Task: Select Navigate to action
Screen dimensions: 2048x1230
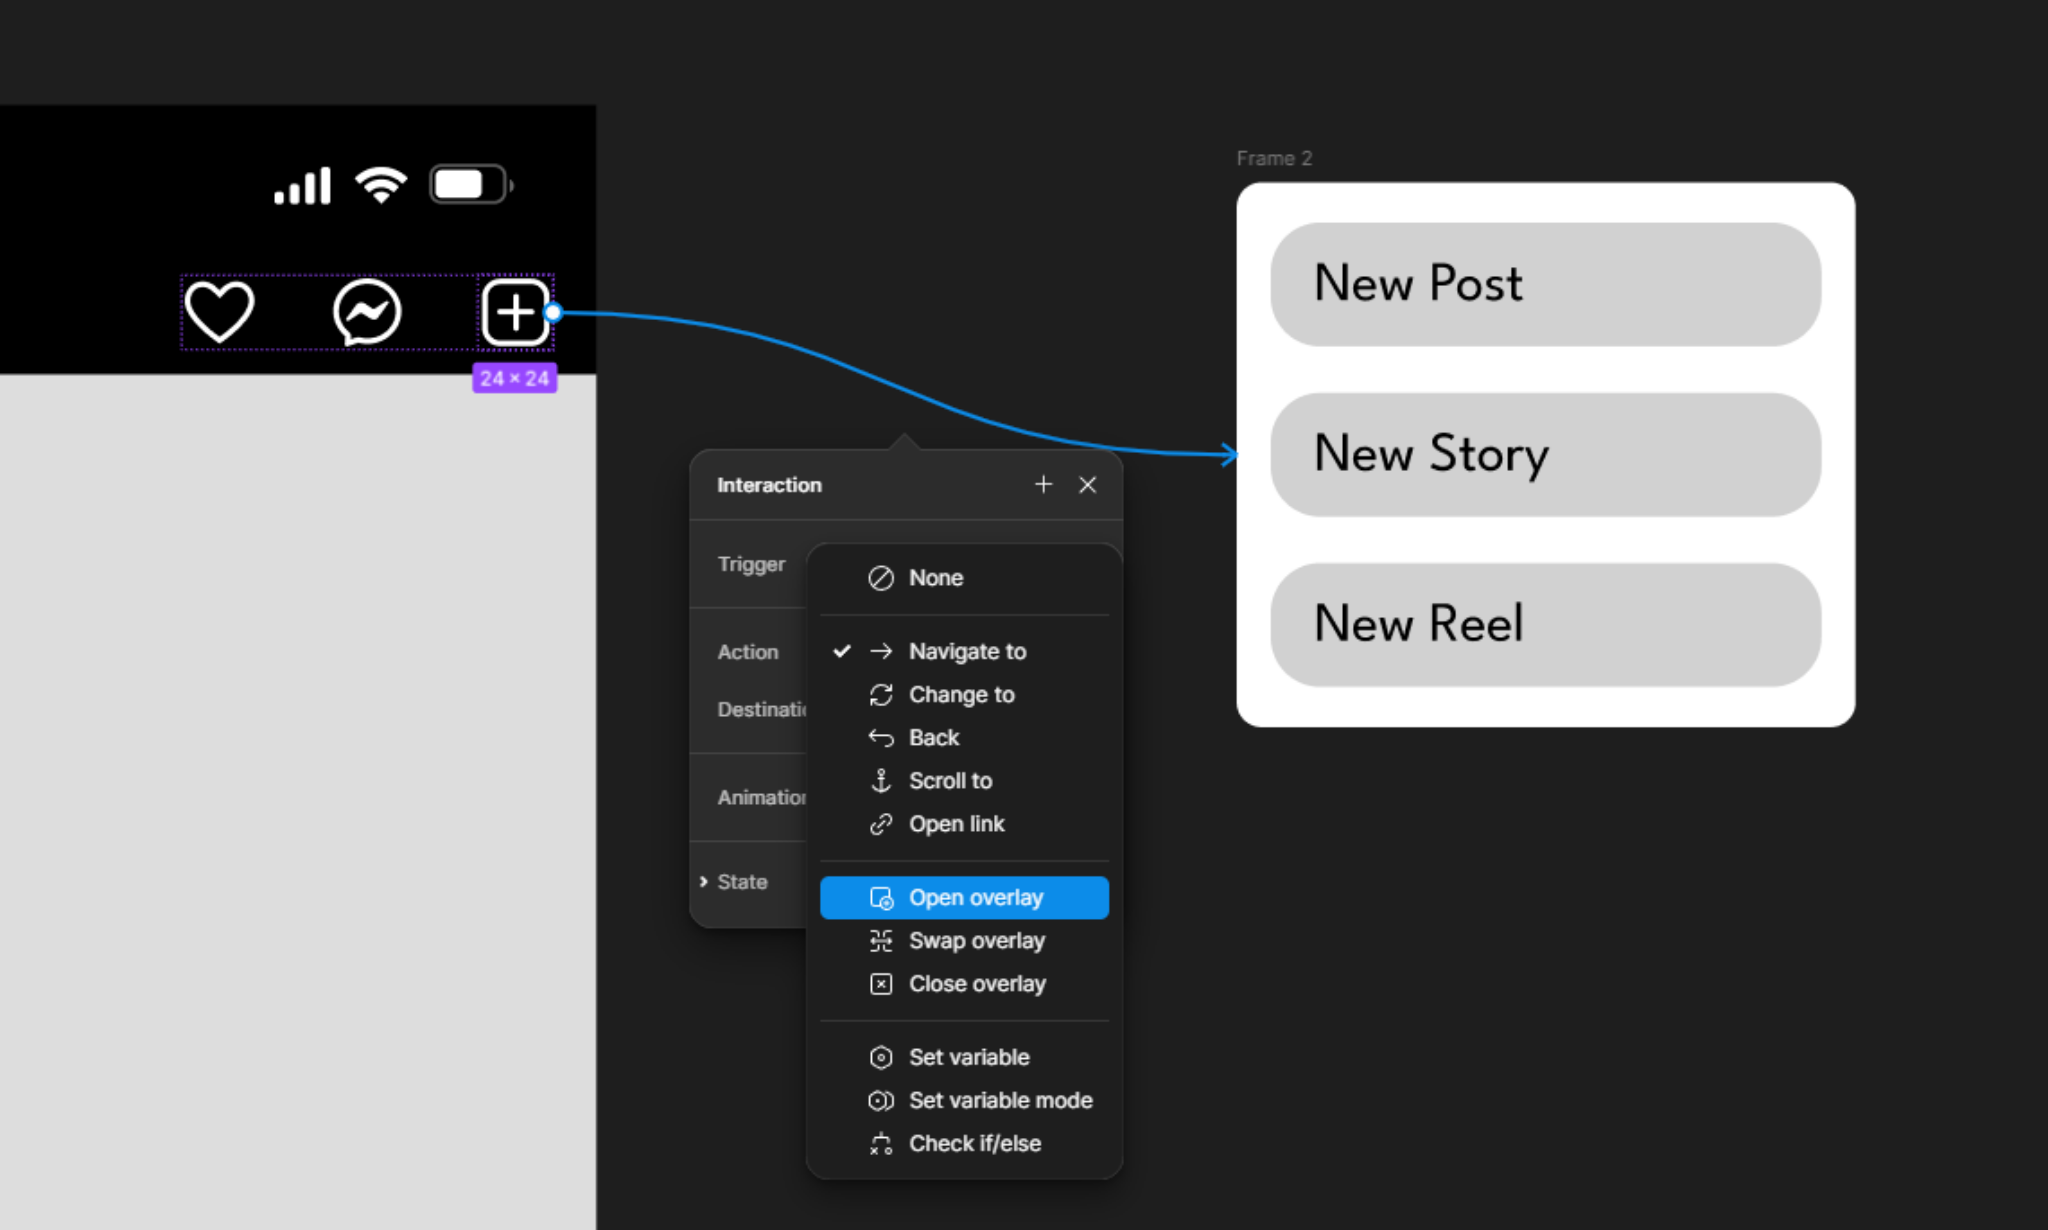Action: tap(964, 651)
